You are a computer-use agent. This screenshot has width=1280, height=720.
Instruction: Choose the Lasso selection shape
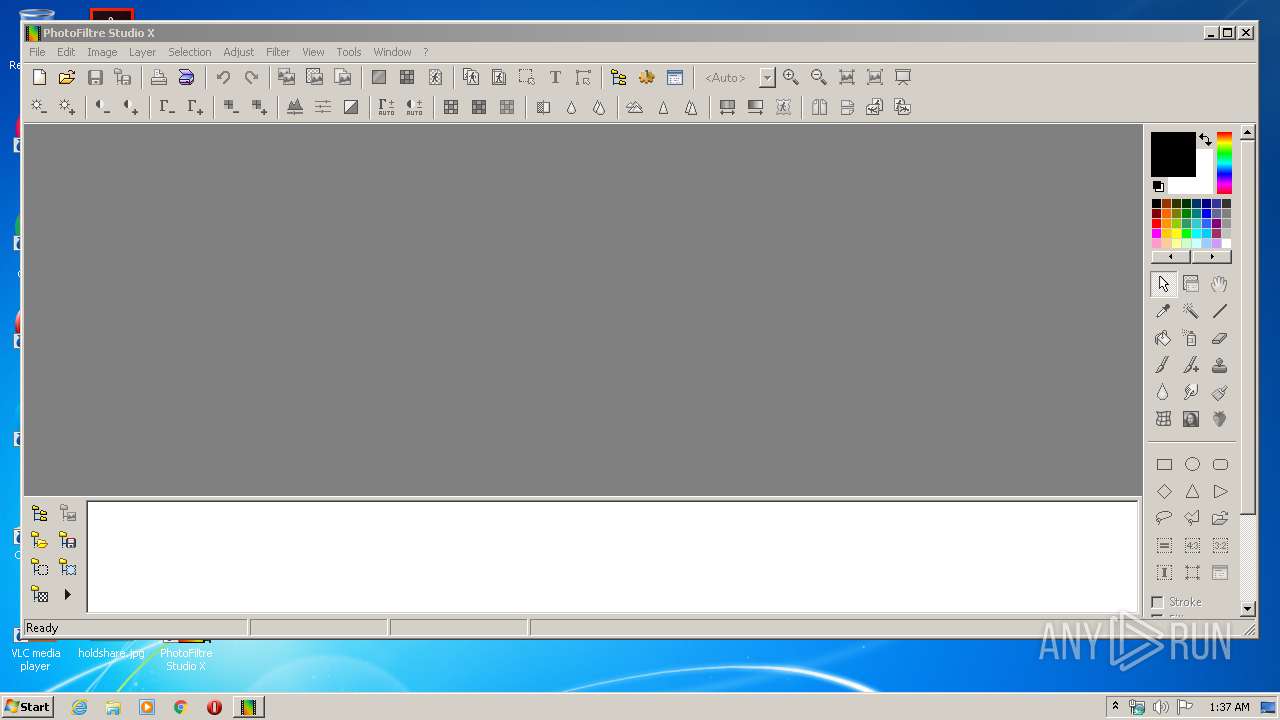(1164, 518)
